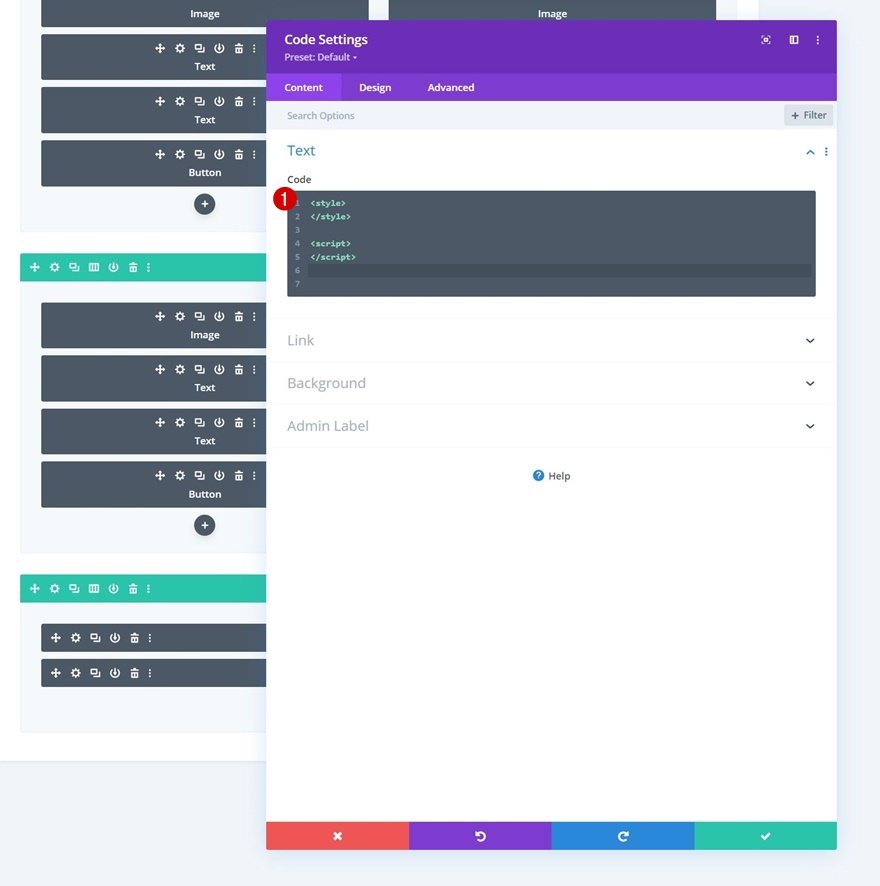Click the Filter button
880x886 pixels.
[808, 116]
